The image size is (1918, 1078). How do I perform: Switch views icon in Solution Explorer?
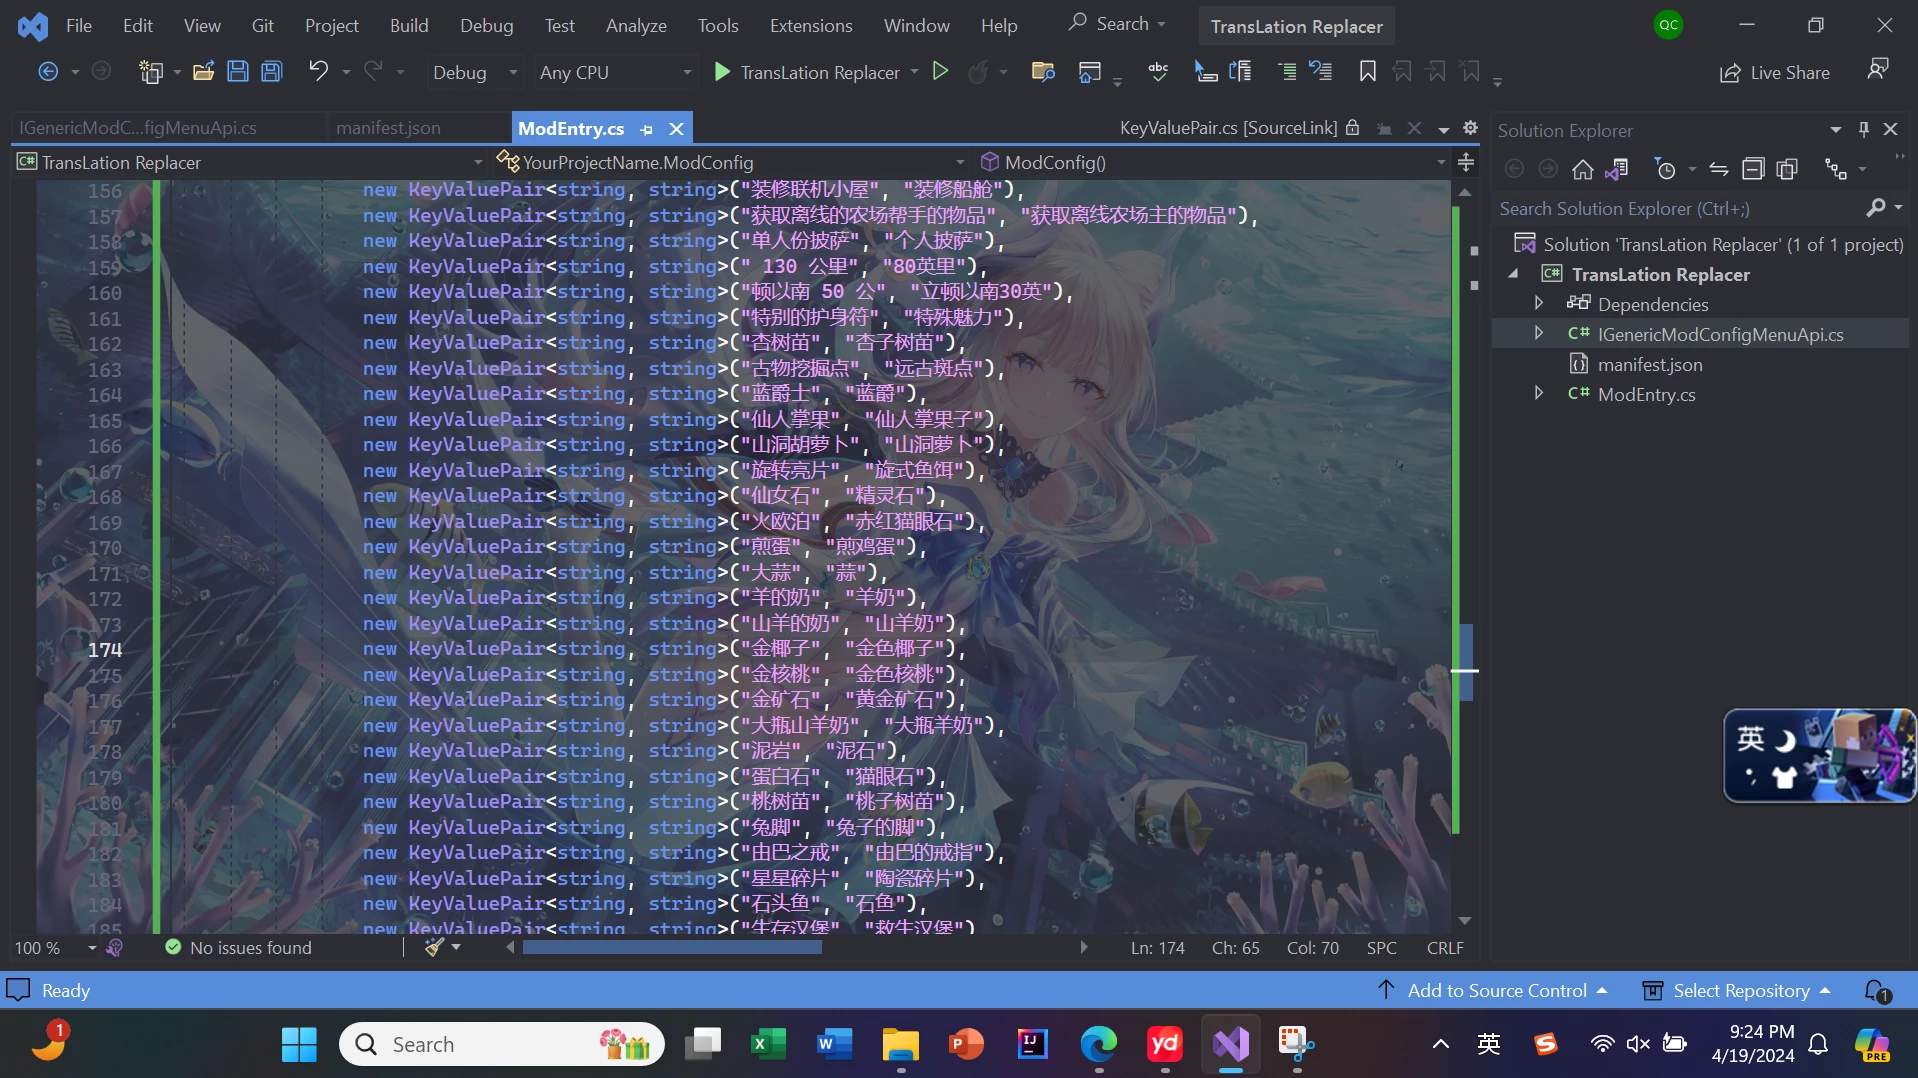(x=1616, y=170)
